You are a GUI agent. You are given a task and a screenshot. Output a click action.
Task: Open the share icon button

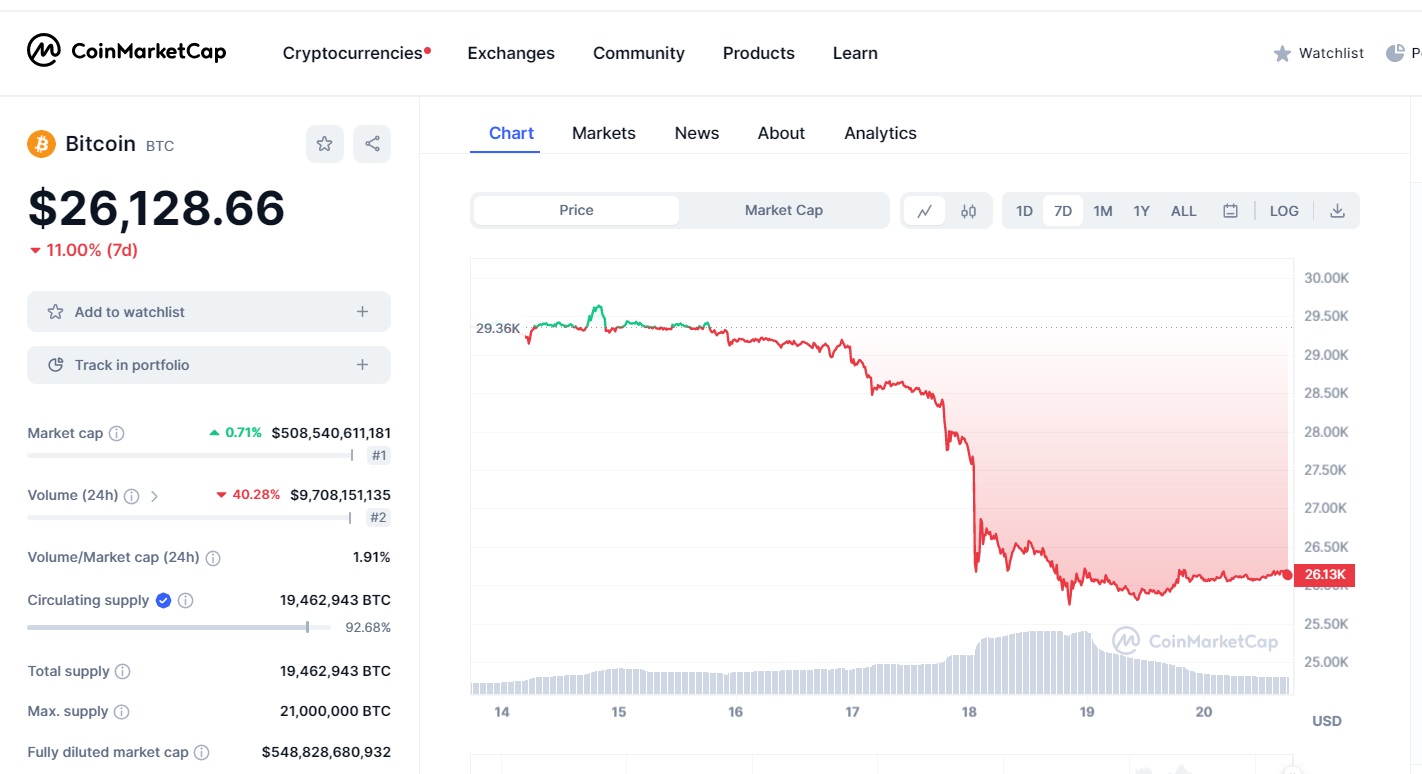[372, 144]
